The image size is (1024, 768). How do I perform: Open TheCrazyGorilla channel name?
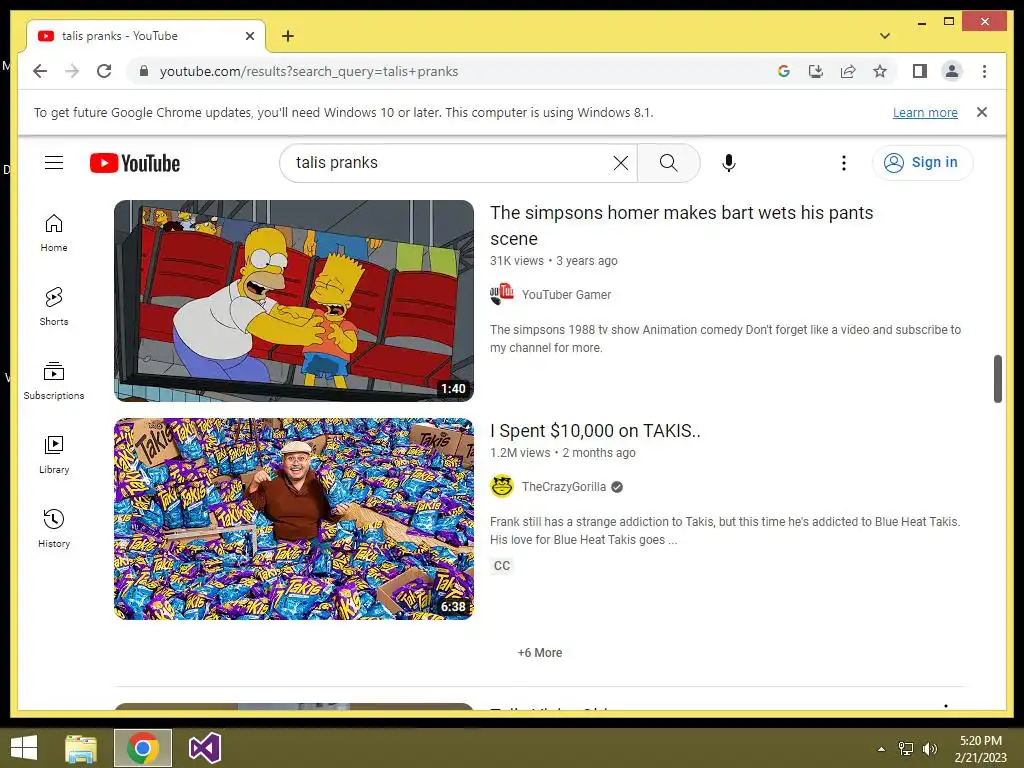(x=564, y=487)
